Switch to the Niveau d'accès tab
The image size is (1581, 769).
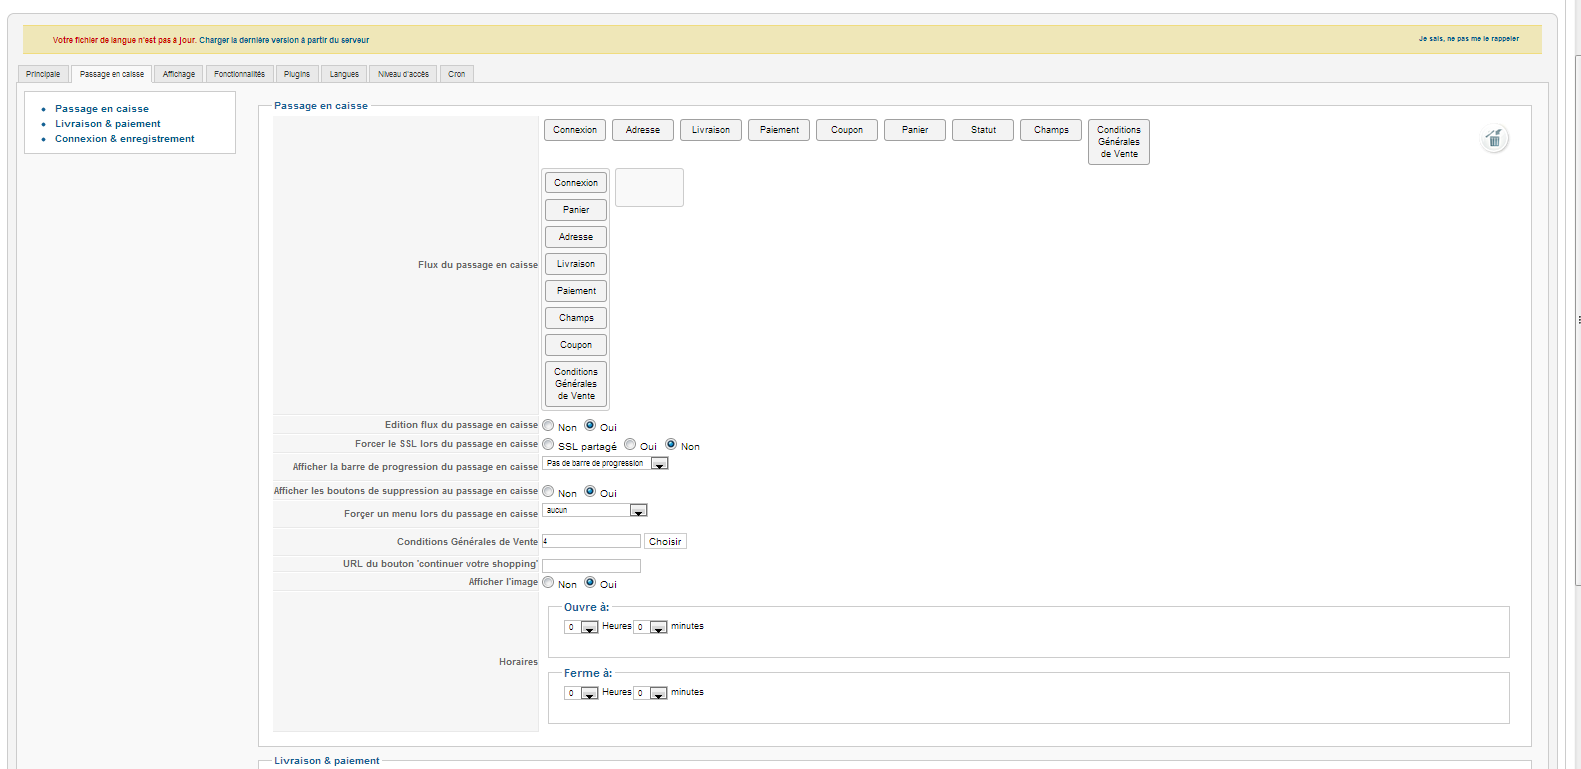[403, 74]
